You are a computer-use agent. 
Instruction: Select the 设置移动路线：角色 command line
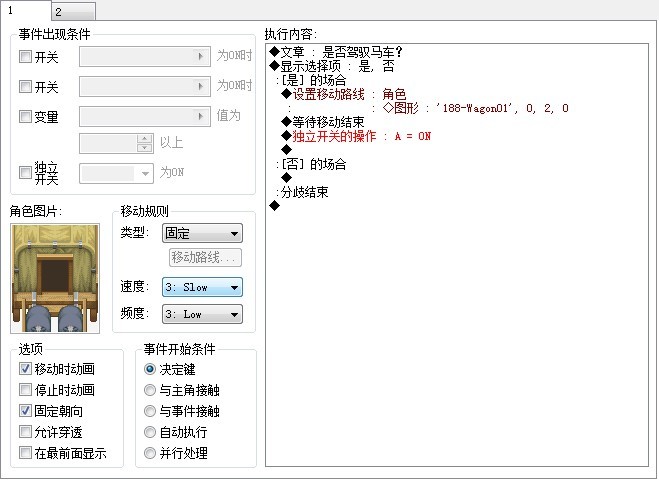click(344, 94)
